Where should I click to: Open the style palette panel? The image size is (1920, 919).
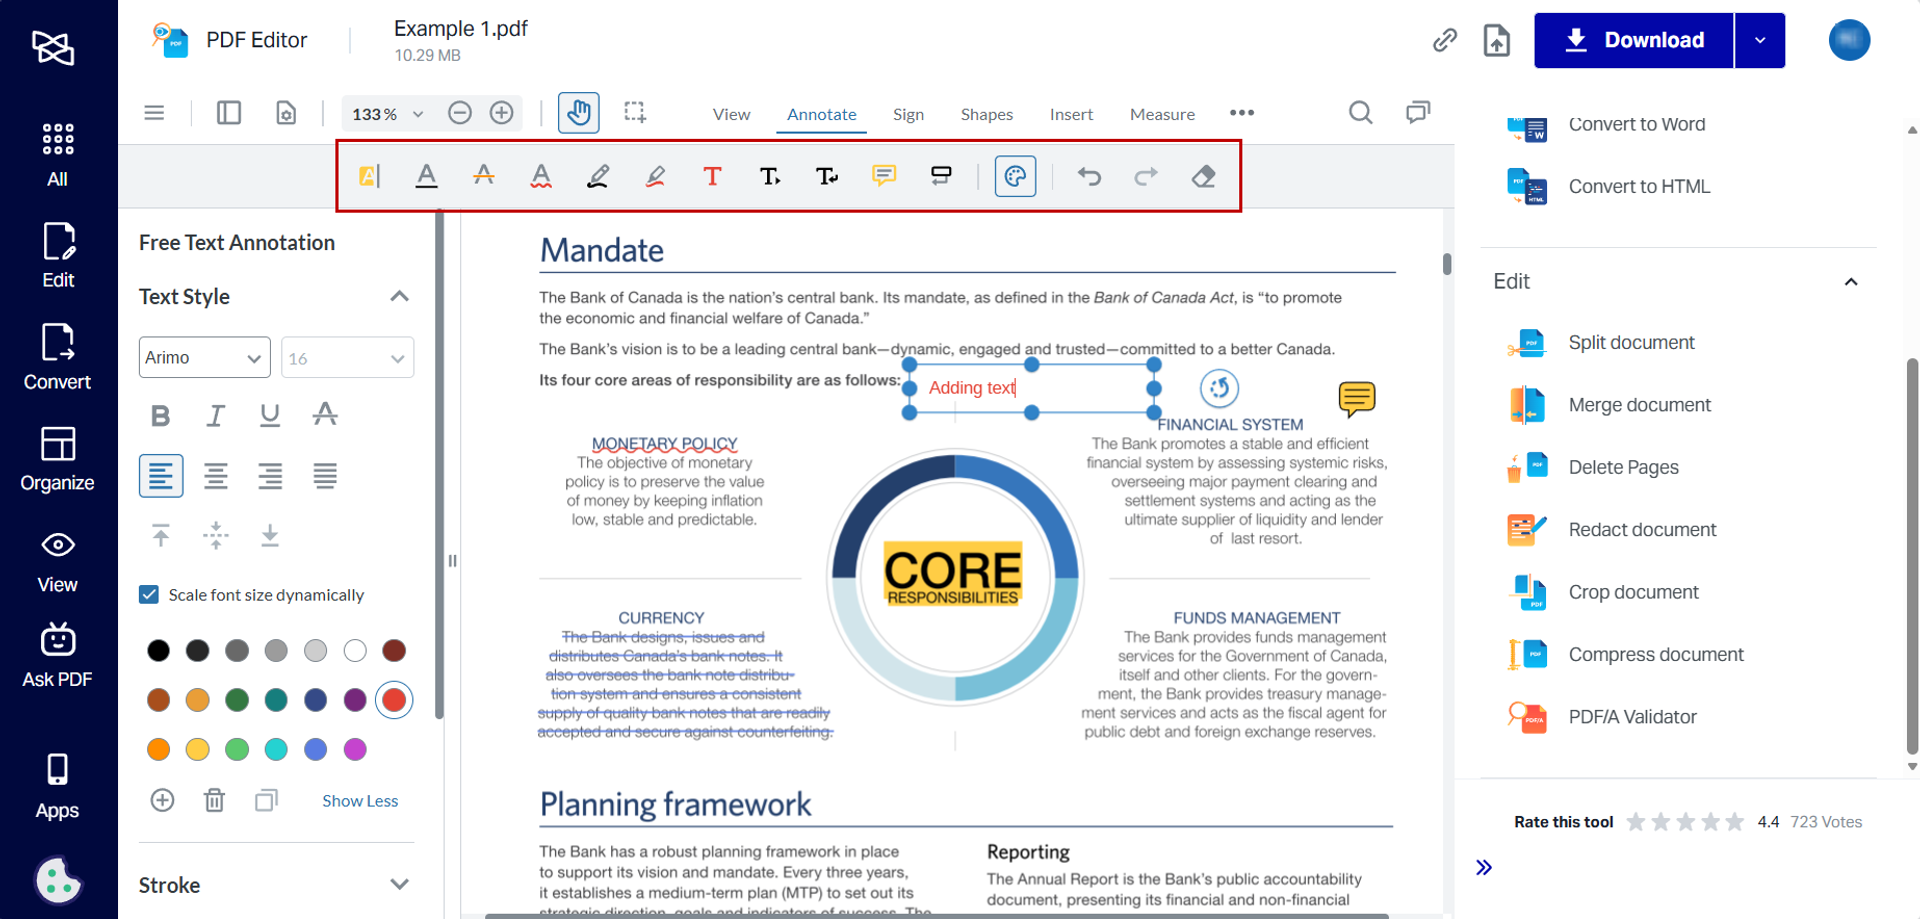point(1015,176)
